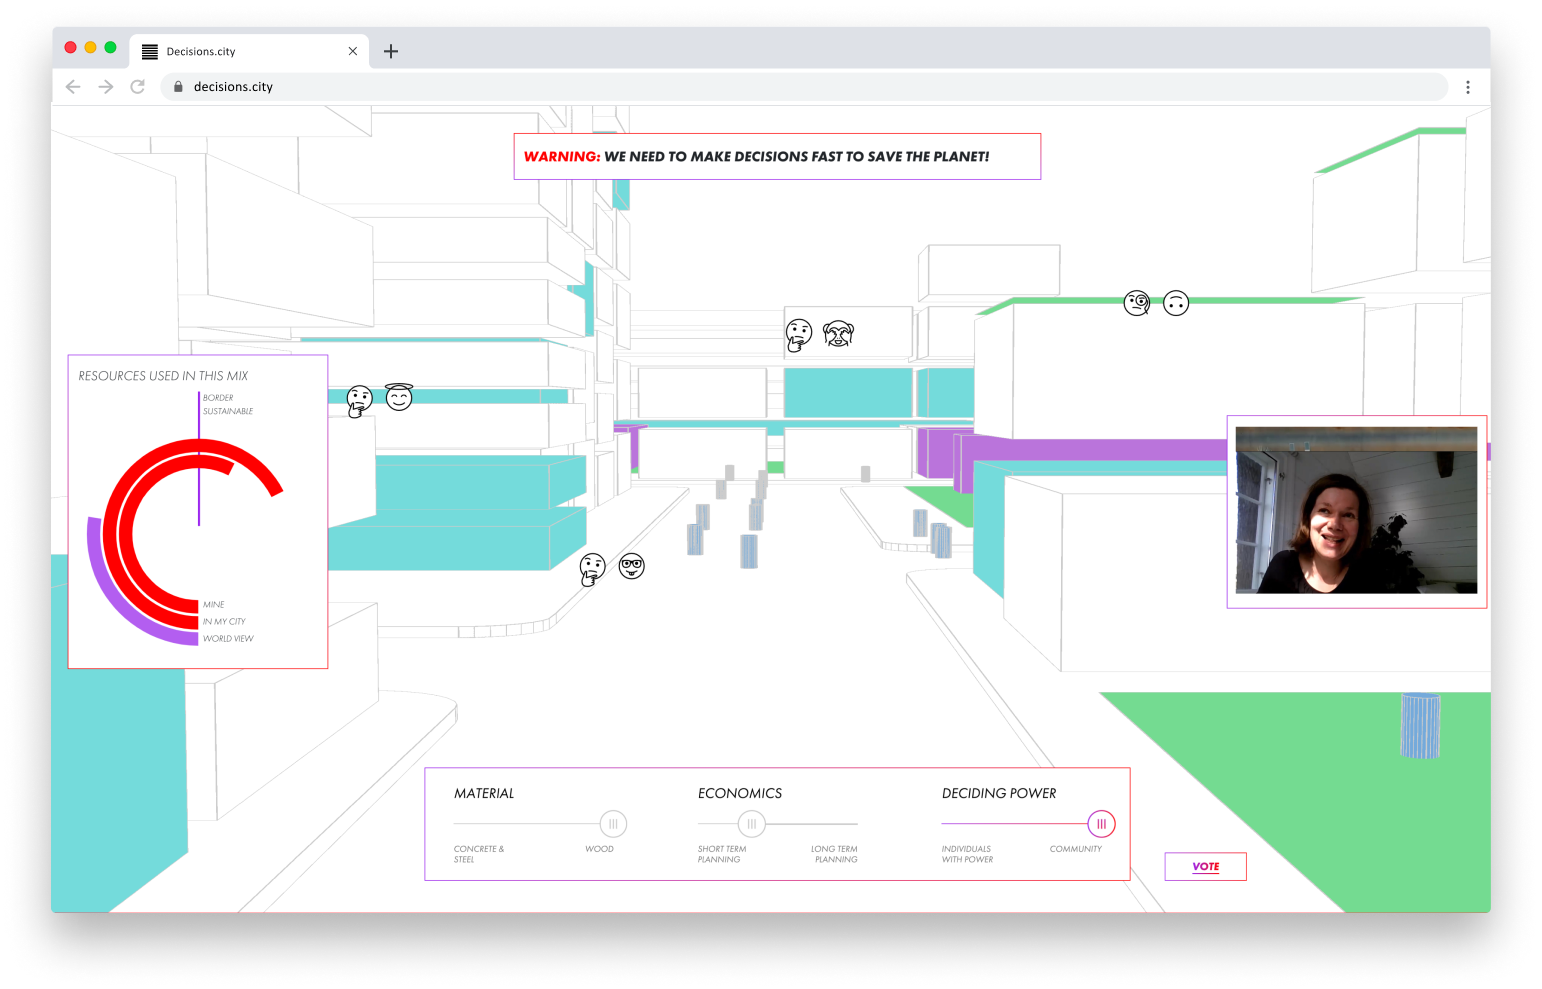The image size is (1542, 989).
Task: Click the see-no-evil monkey emoji
Action: pos(838,334)
